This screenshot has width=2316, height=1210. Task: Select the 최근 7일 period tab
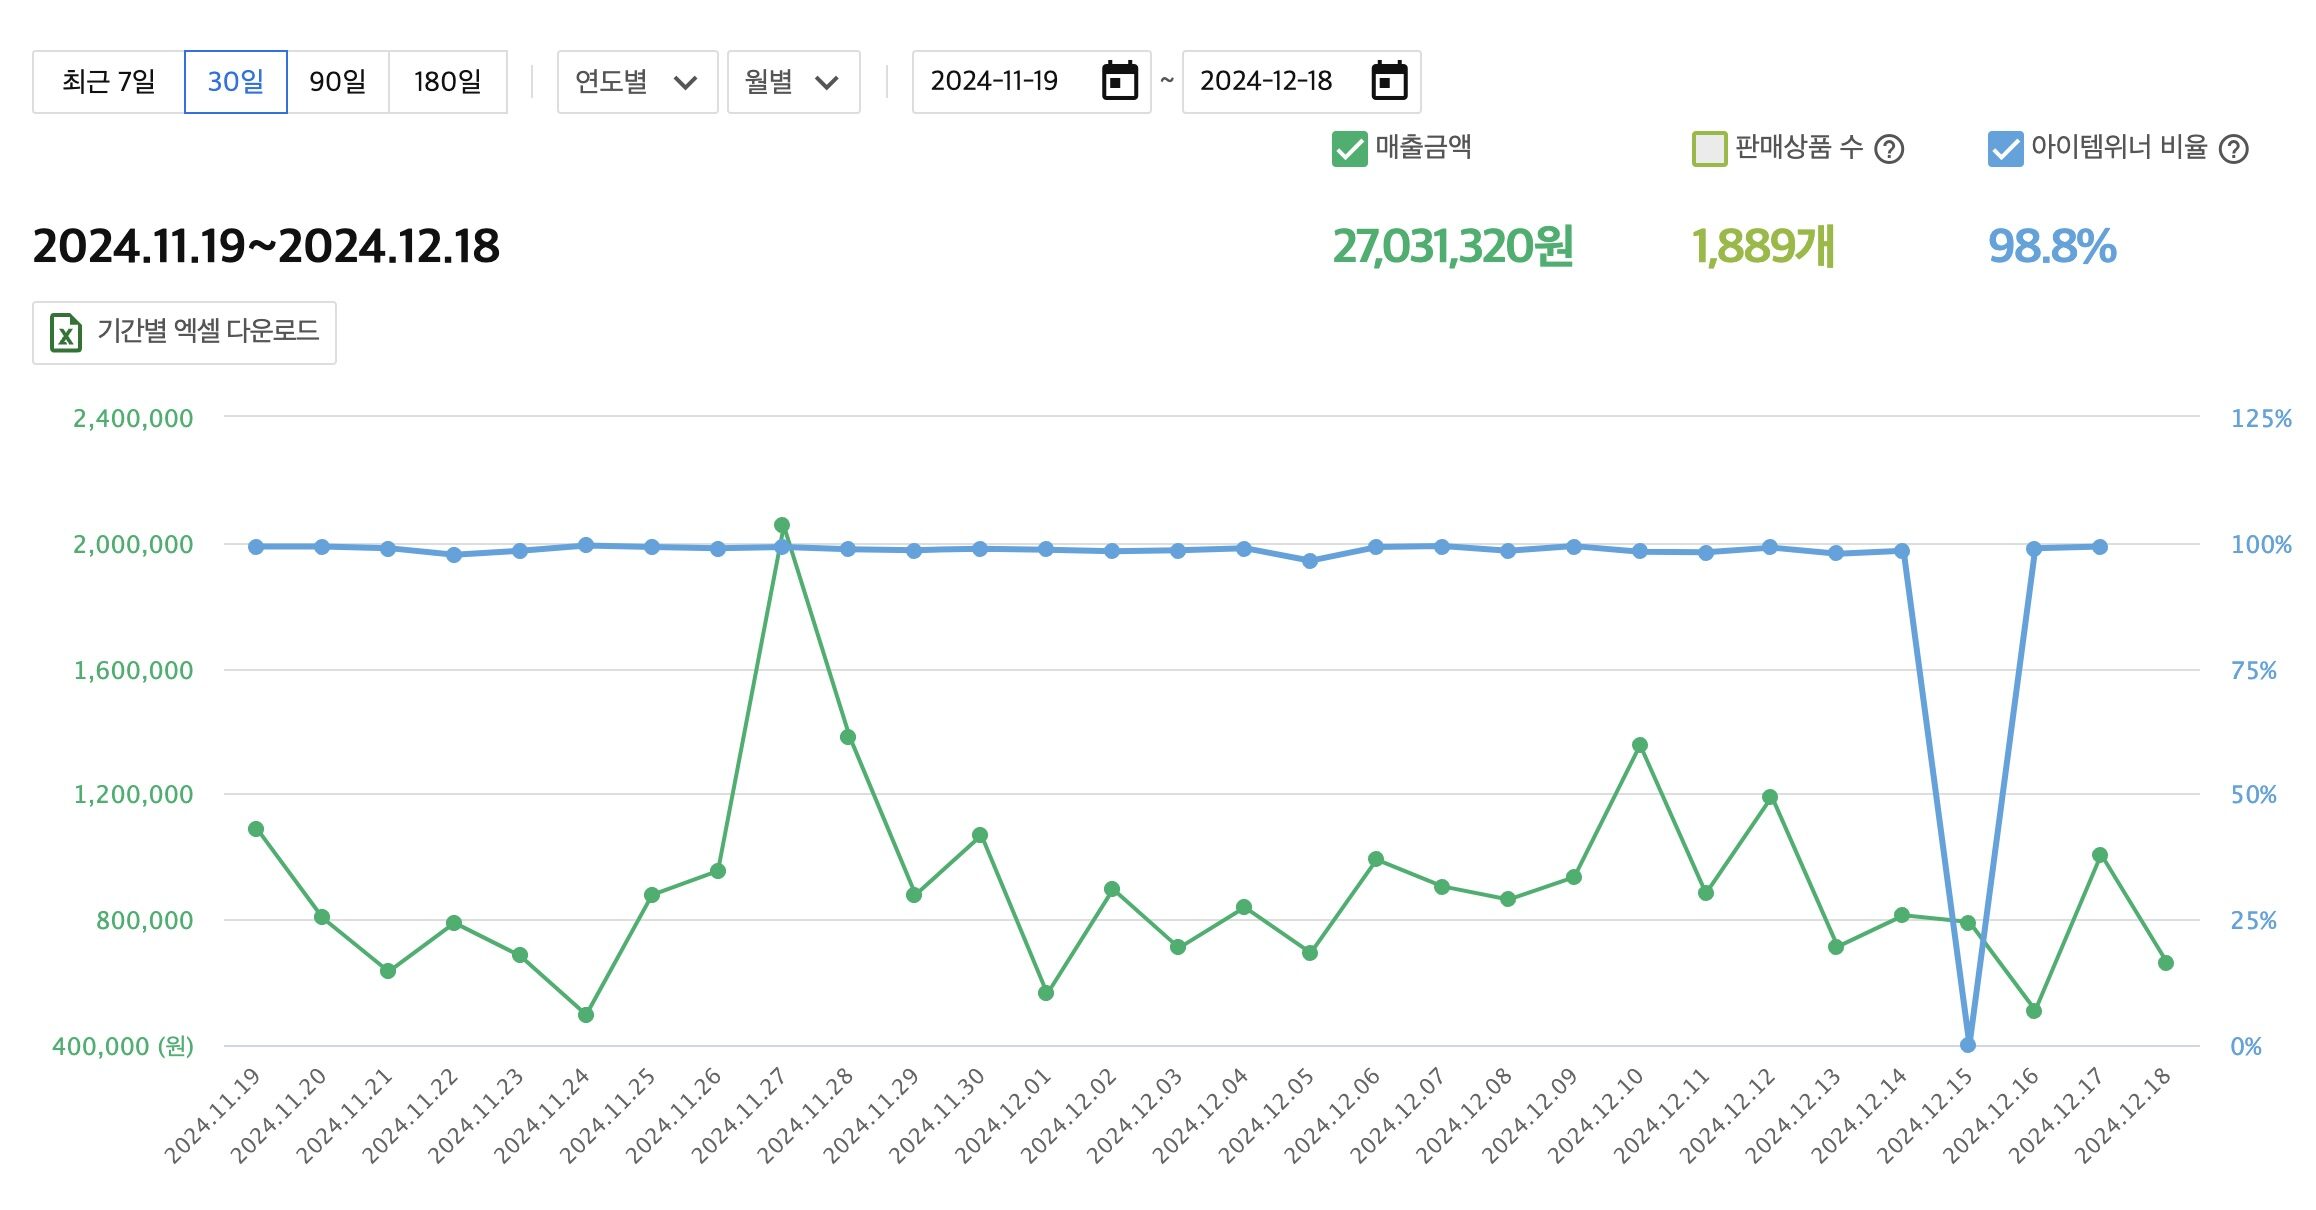click(108, 82)
